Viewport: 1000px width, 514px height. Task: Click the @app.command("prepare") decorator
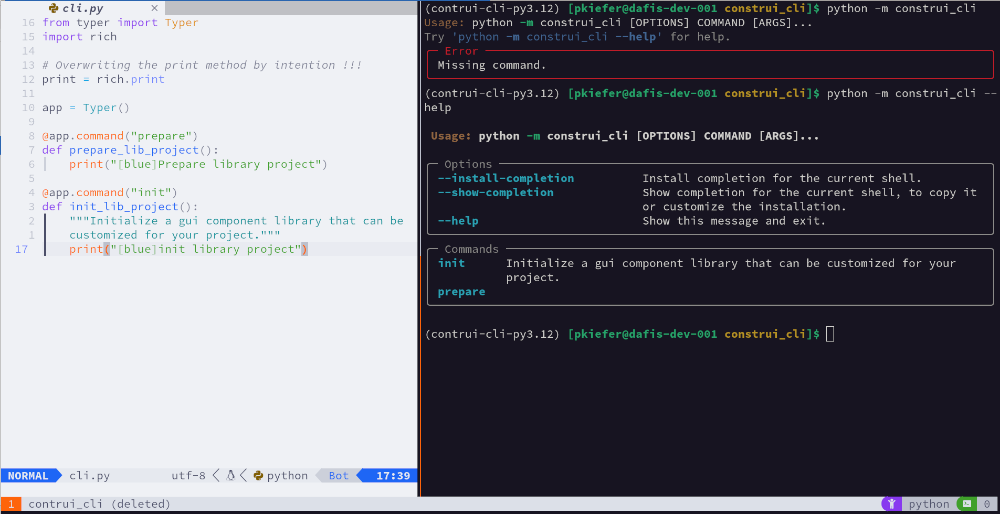120,136
